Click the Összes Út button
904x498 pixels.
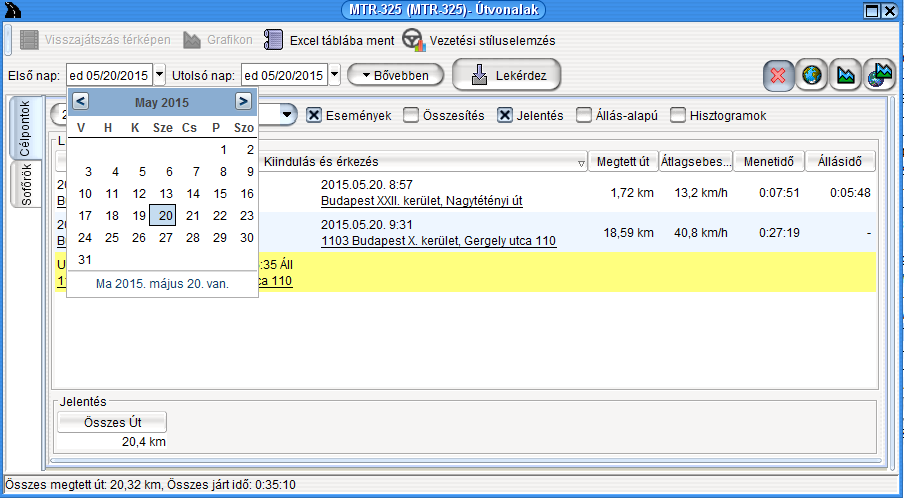pos(112,423)
